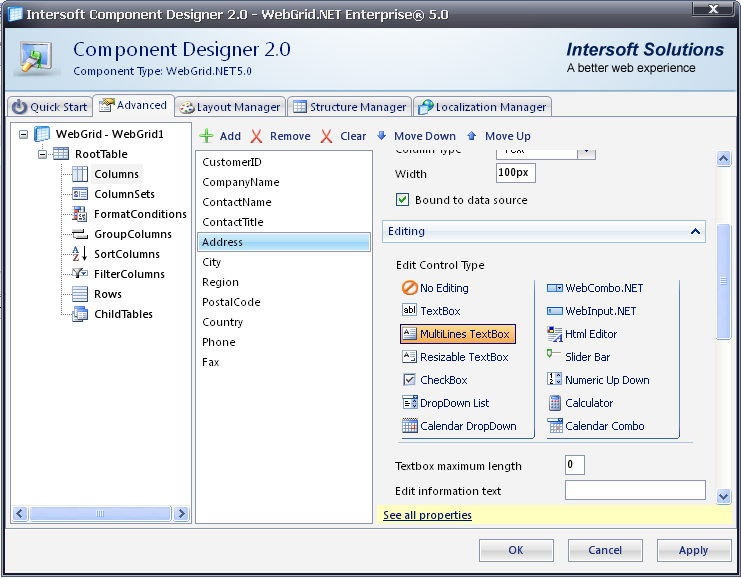Click the FilterColumns funnel icon

pos(79,273)
